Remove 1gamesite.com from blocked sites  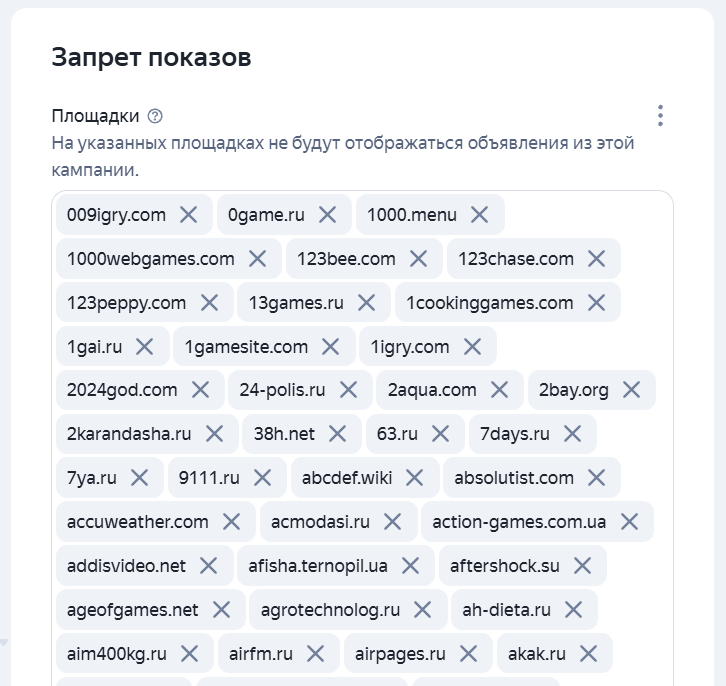coord(331,347)
